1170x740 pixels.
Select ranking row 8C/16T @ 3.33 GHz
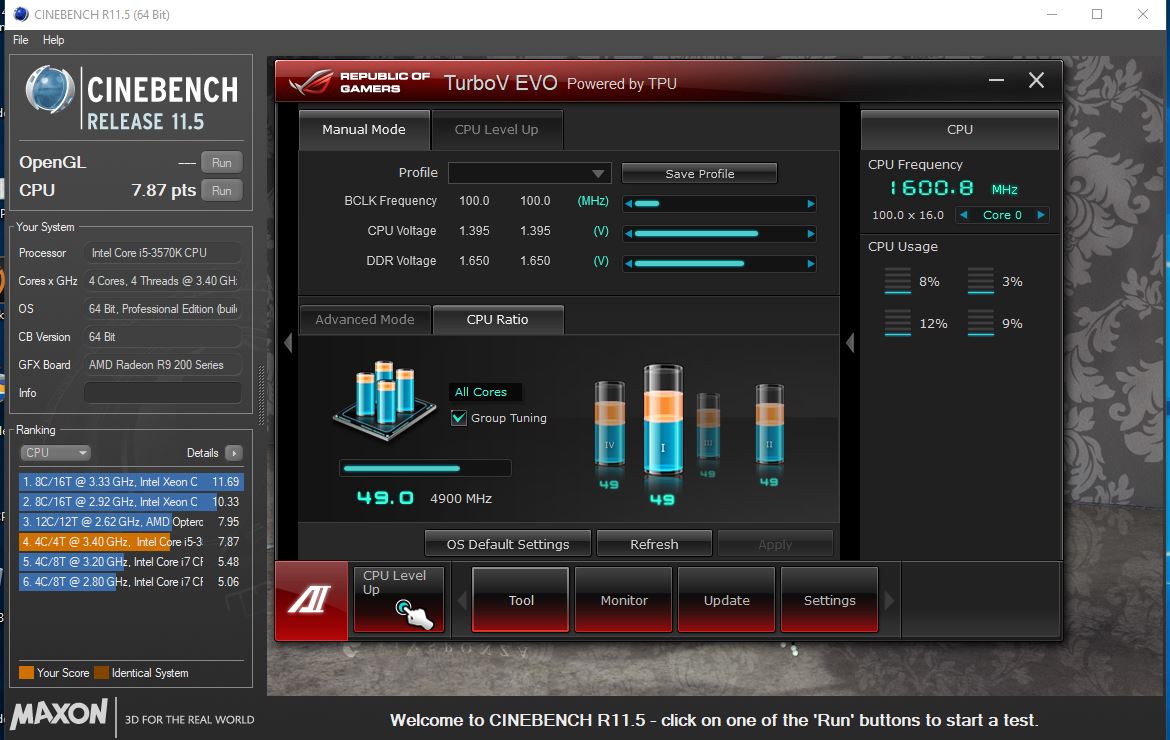(x=131, y=482)
